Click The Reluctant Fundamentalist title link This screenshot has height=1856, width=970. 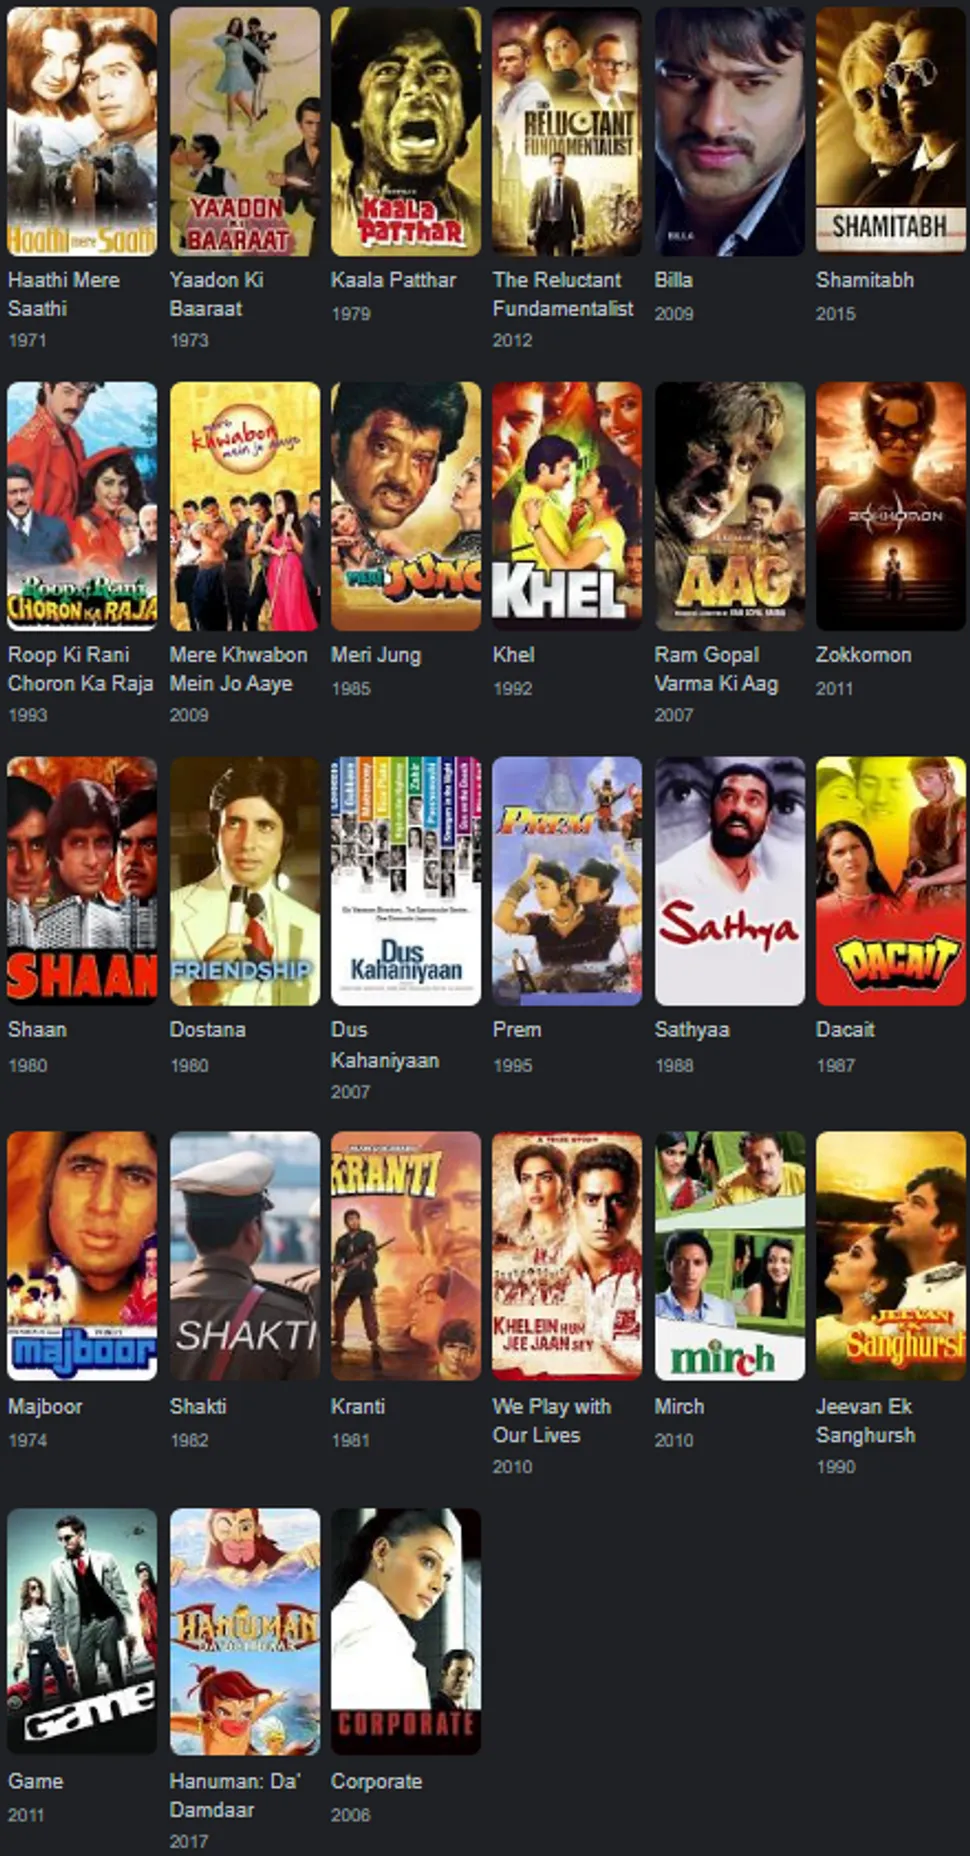562,294
